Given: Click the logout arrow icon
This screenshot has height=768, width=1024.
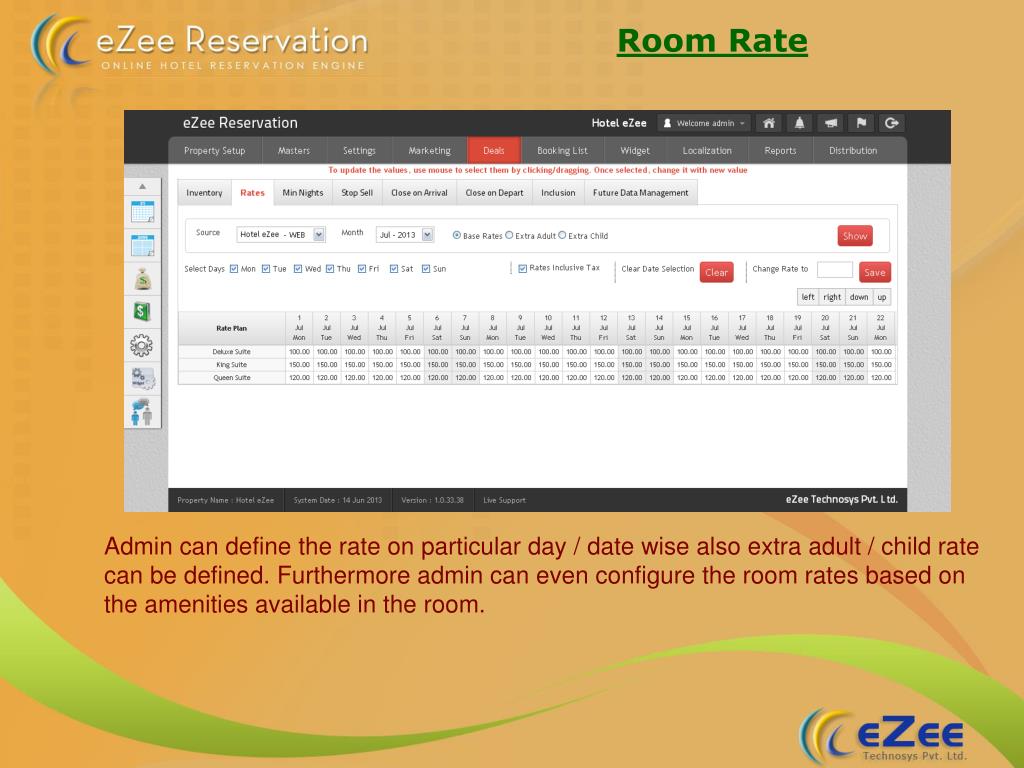Looking at the screenshot, I should [x=892, y=123].
